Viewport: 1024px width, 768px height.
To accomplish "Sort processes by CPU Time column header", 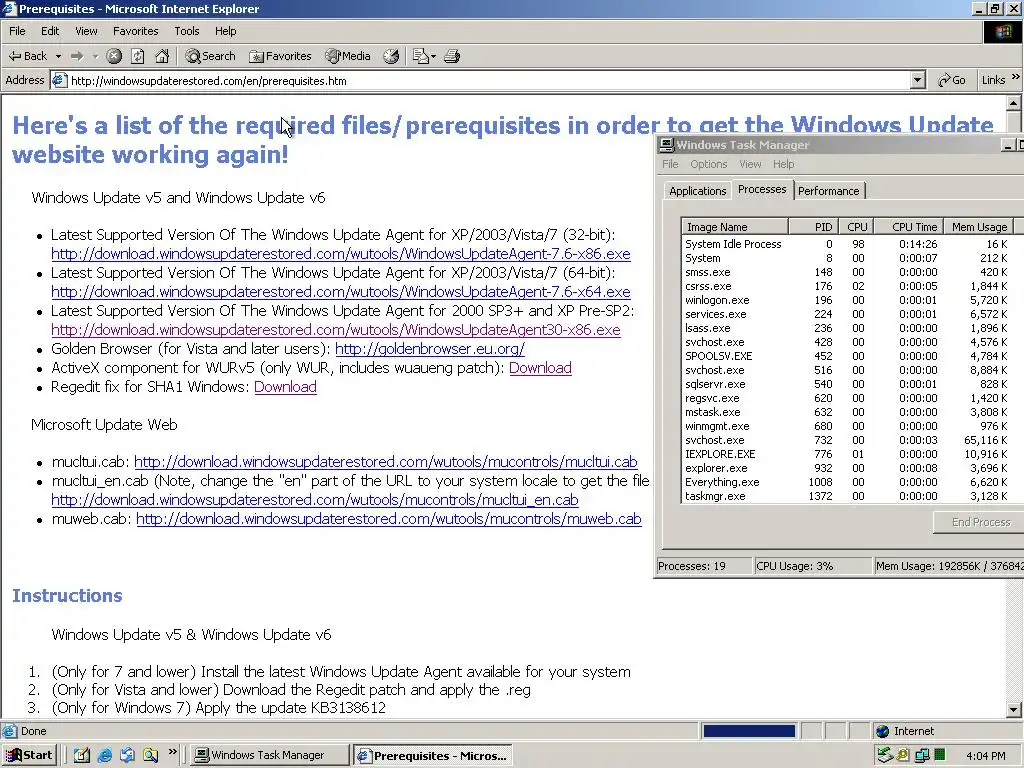I will click(906, 227).
